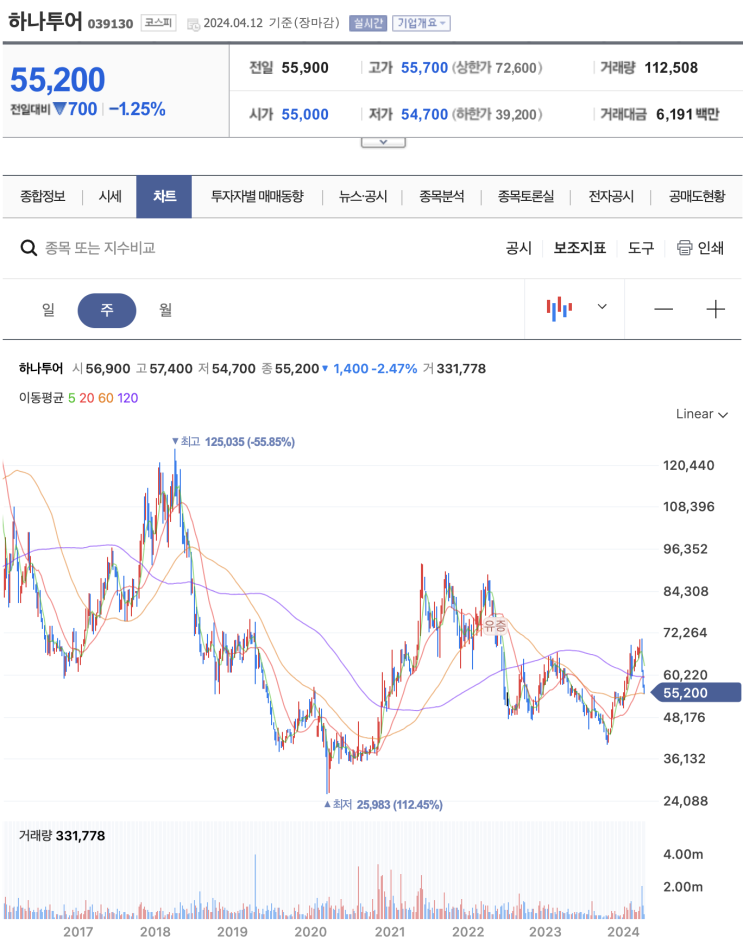Click the 하나투어 stock title

click(x=45, y=22)
